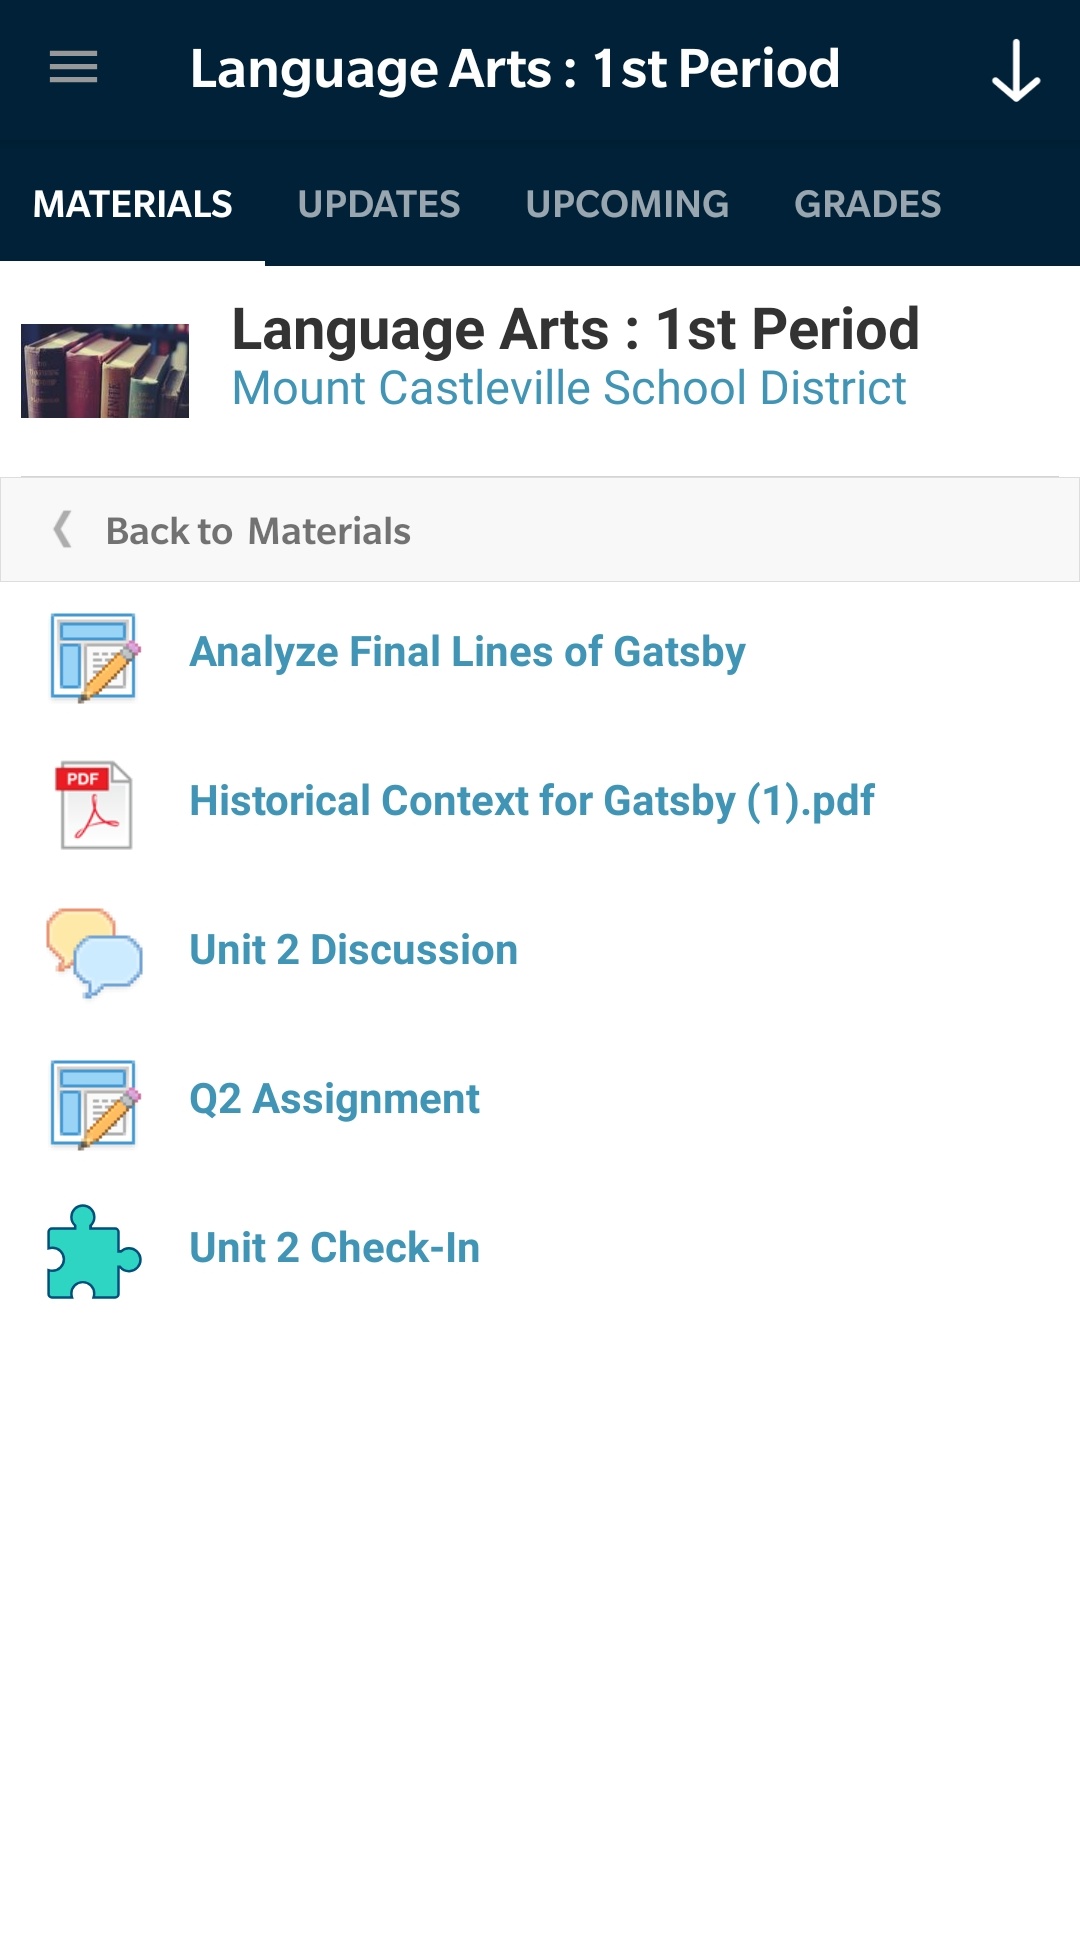Open the Upcoming tab
Image resolution: width=1080 pixels, height=1950 pixels.
tap(627, 205)
